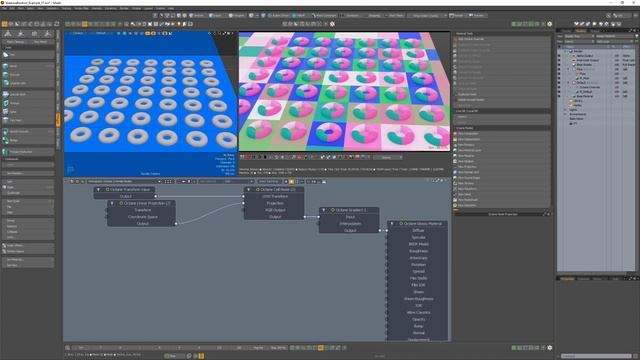Open Edit menu
640x360 pixels.
click(12, 8)
